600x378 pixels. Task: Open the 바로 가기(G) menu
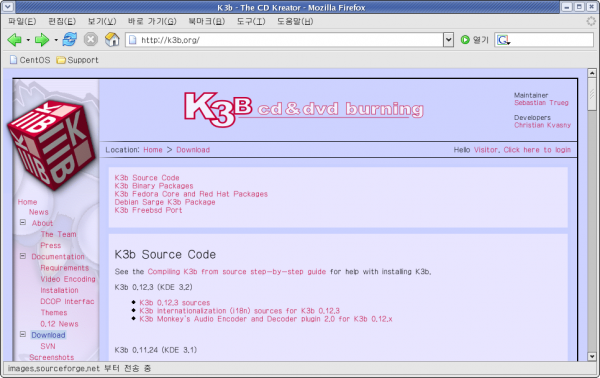152,21
